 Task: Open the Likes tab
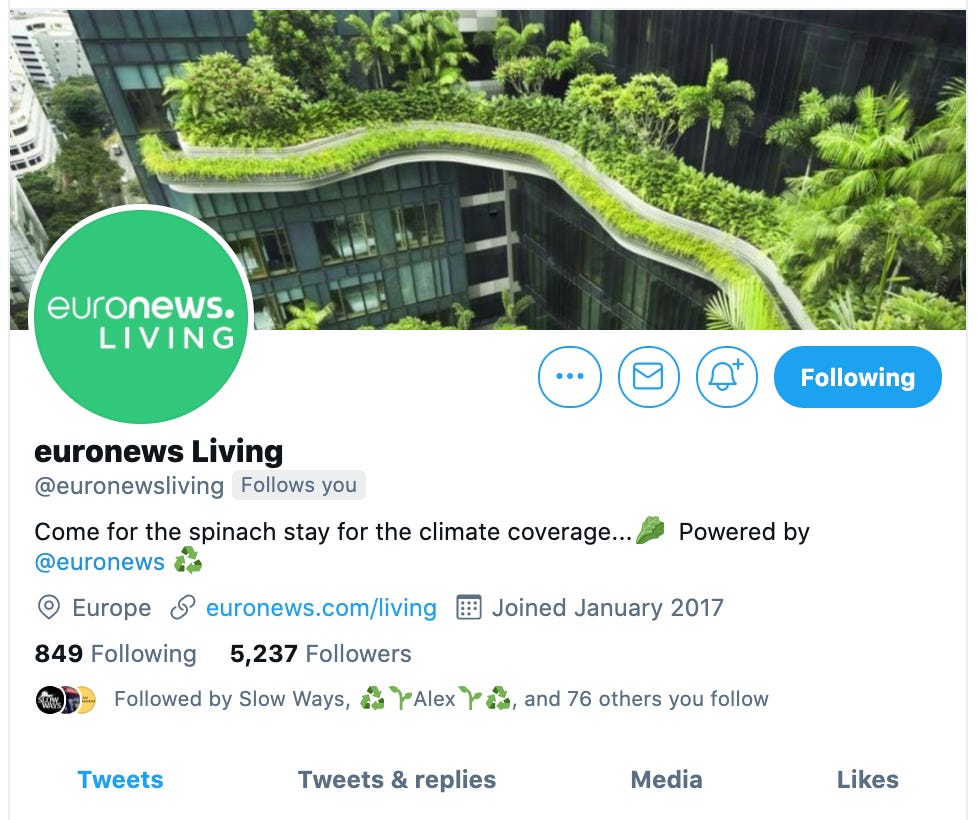(868, 779)
